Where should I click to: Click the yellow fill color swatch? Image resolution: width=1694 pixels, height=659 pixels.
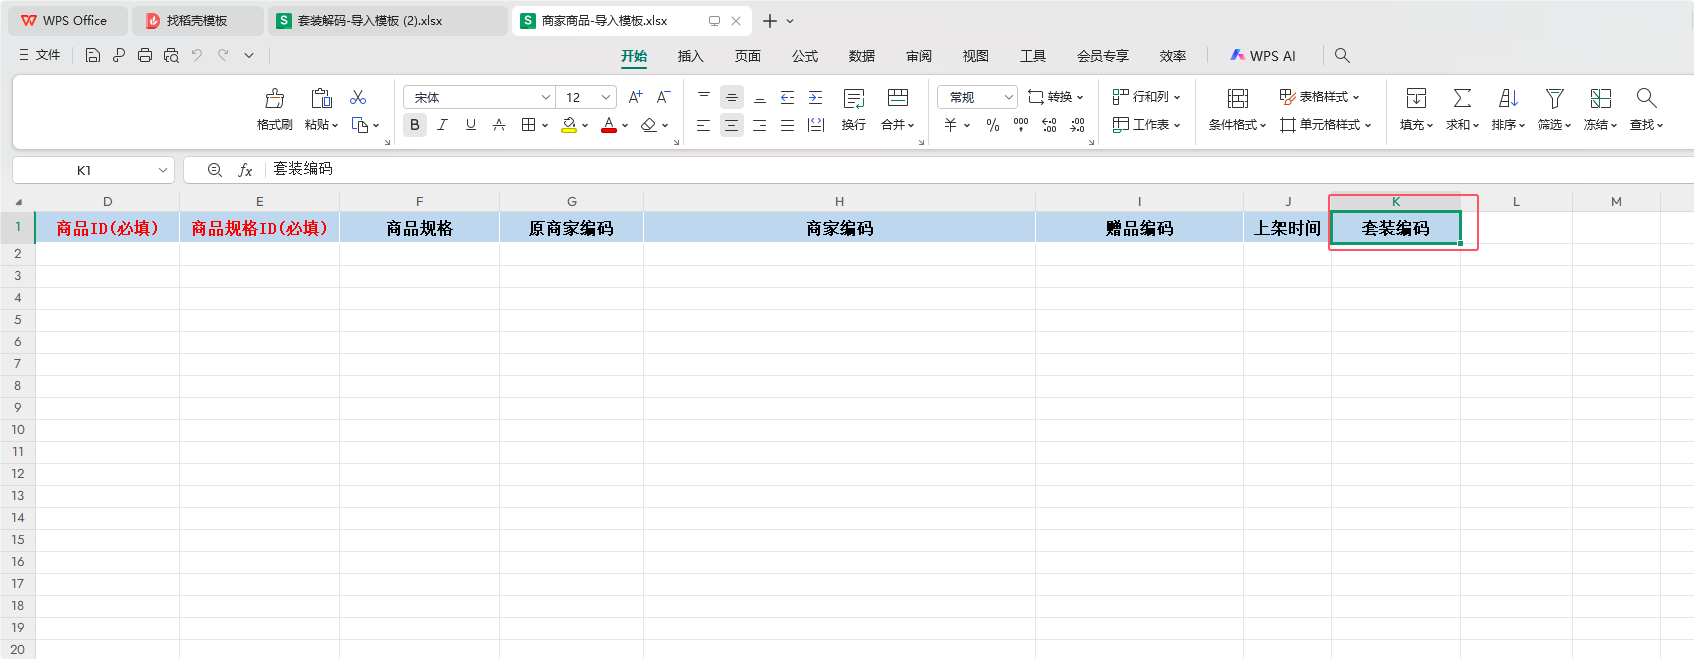tap(569, 125)
